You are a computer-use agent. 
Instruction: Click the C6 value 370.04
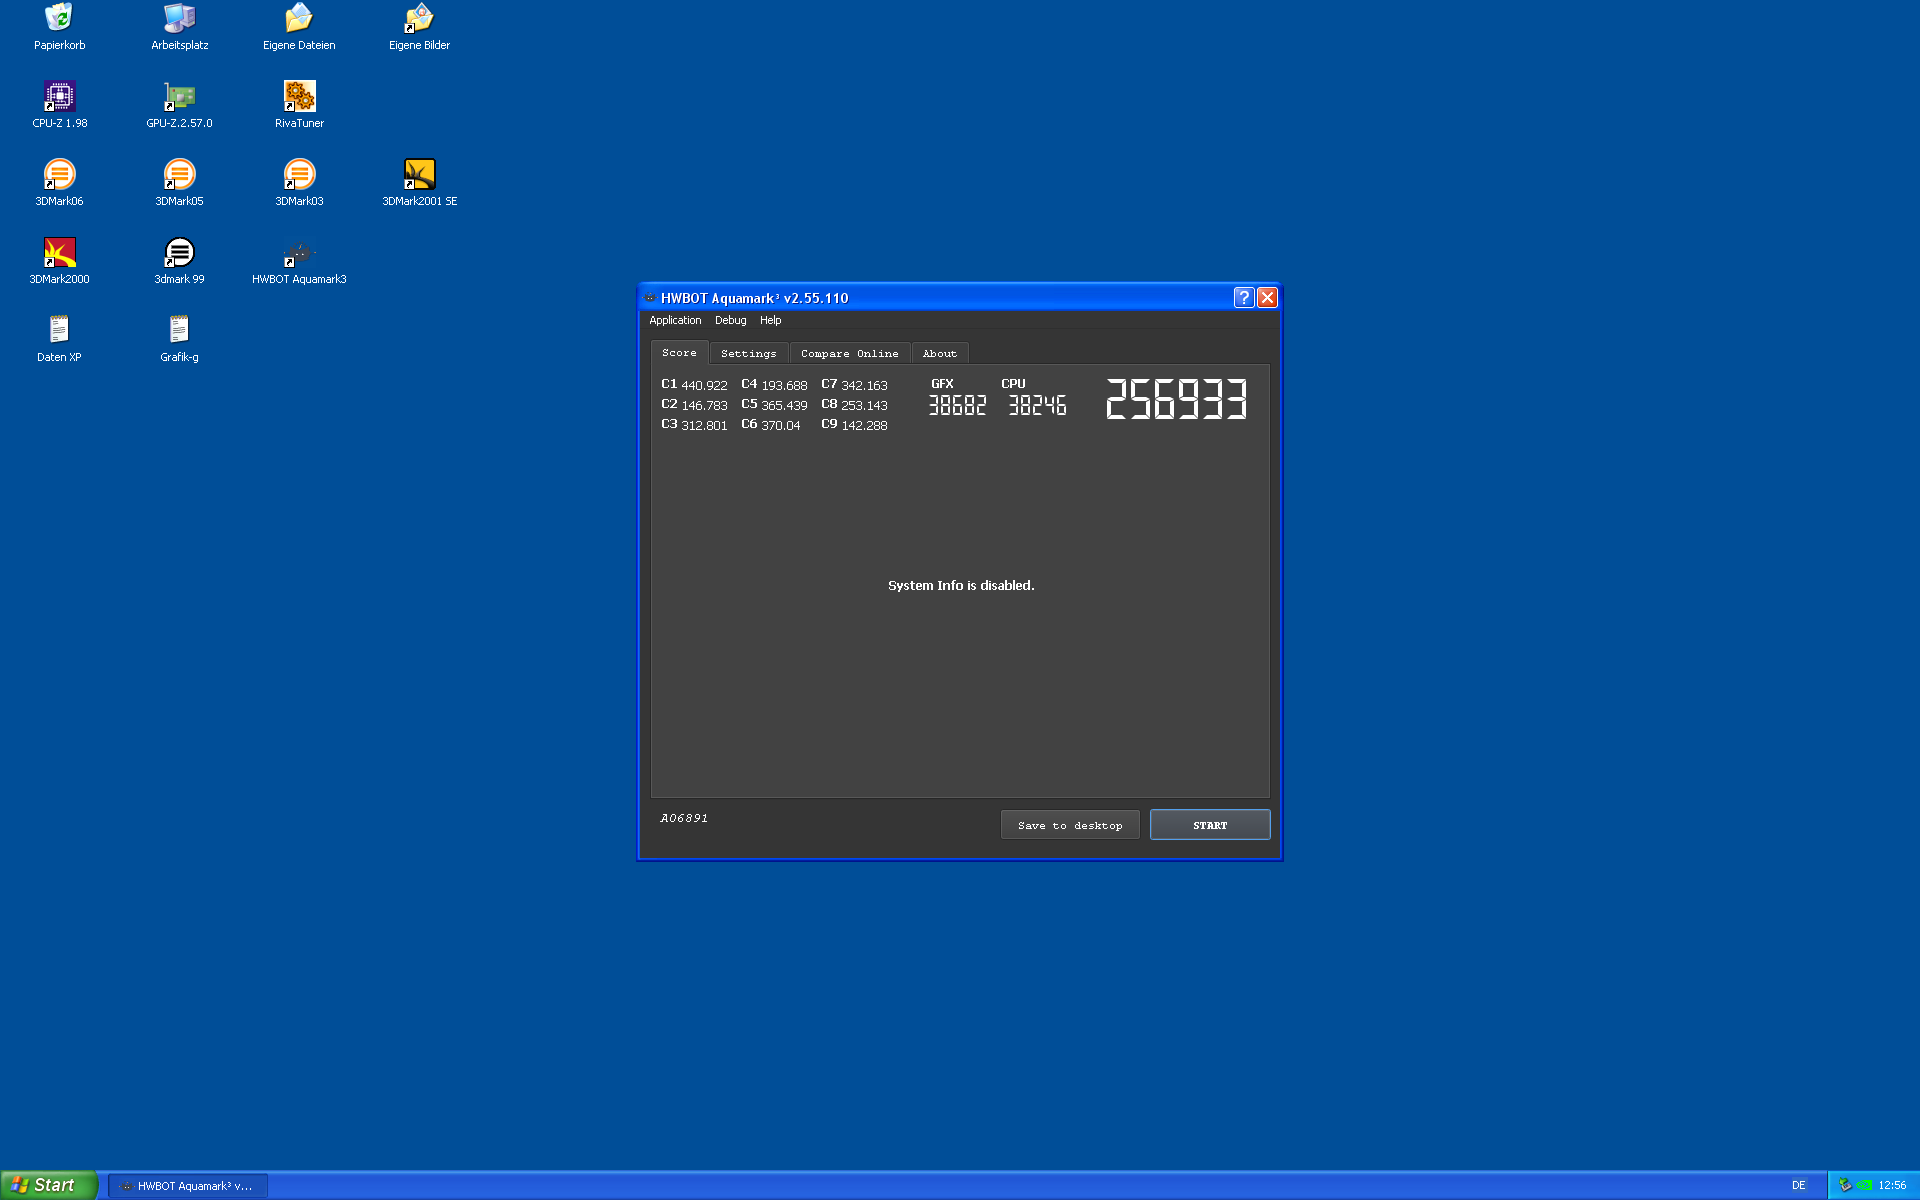tap(781, 425)
